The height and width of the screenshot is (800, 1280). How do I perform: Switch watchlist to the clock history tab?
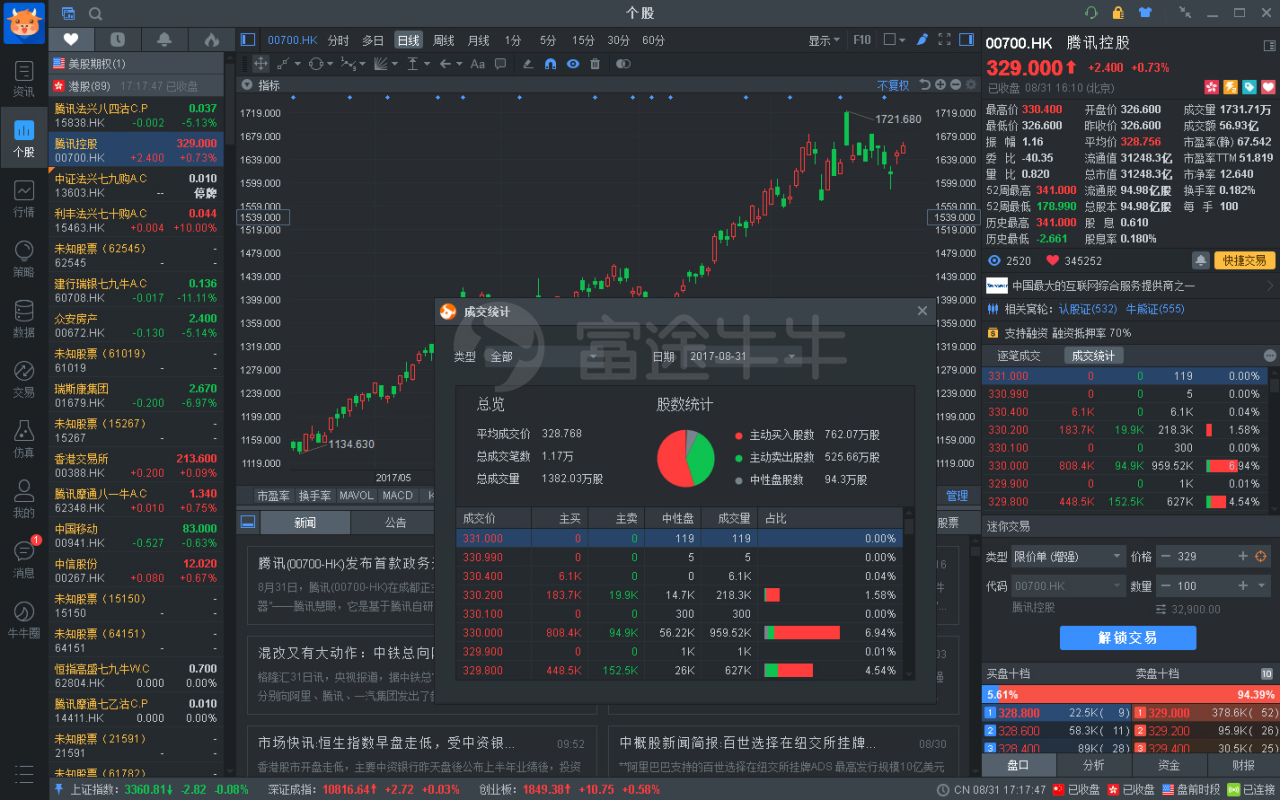coord(118,40)
